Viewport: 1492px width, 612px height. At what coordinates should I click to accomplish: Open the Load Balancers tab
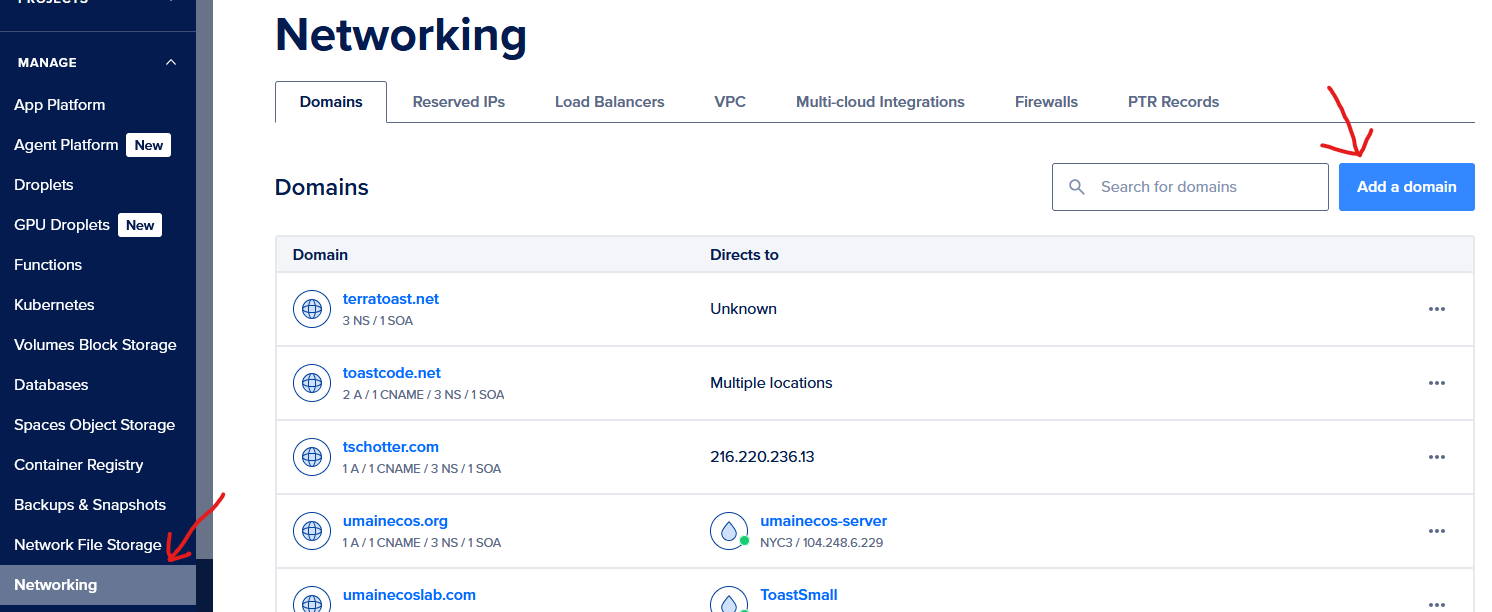[610, 102]
